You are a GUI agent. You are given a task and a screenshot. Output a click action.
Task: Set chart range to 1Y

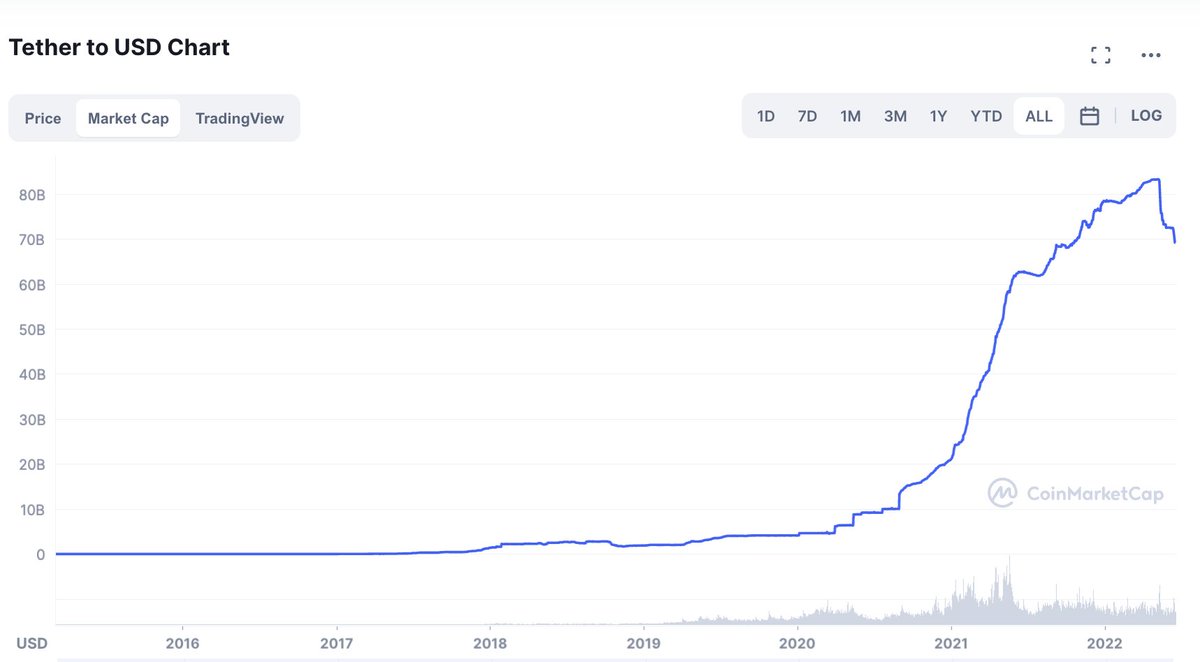pos(938,116)
